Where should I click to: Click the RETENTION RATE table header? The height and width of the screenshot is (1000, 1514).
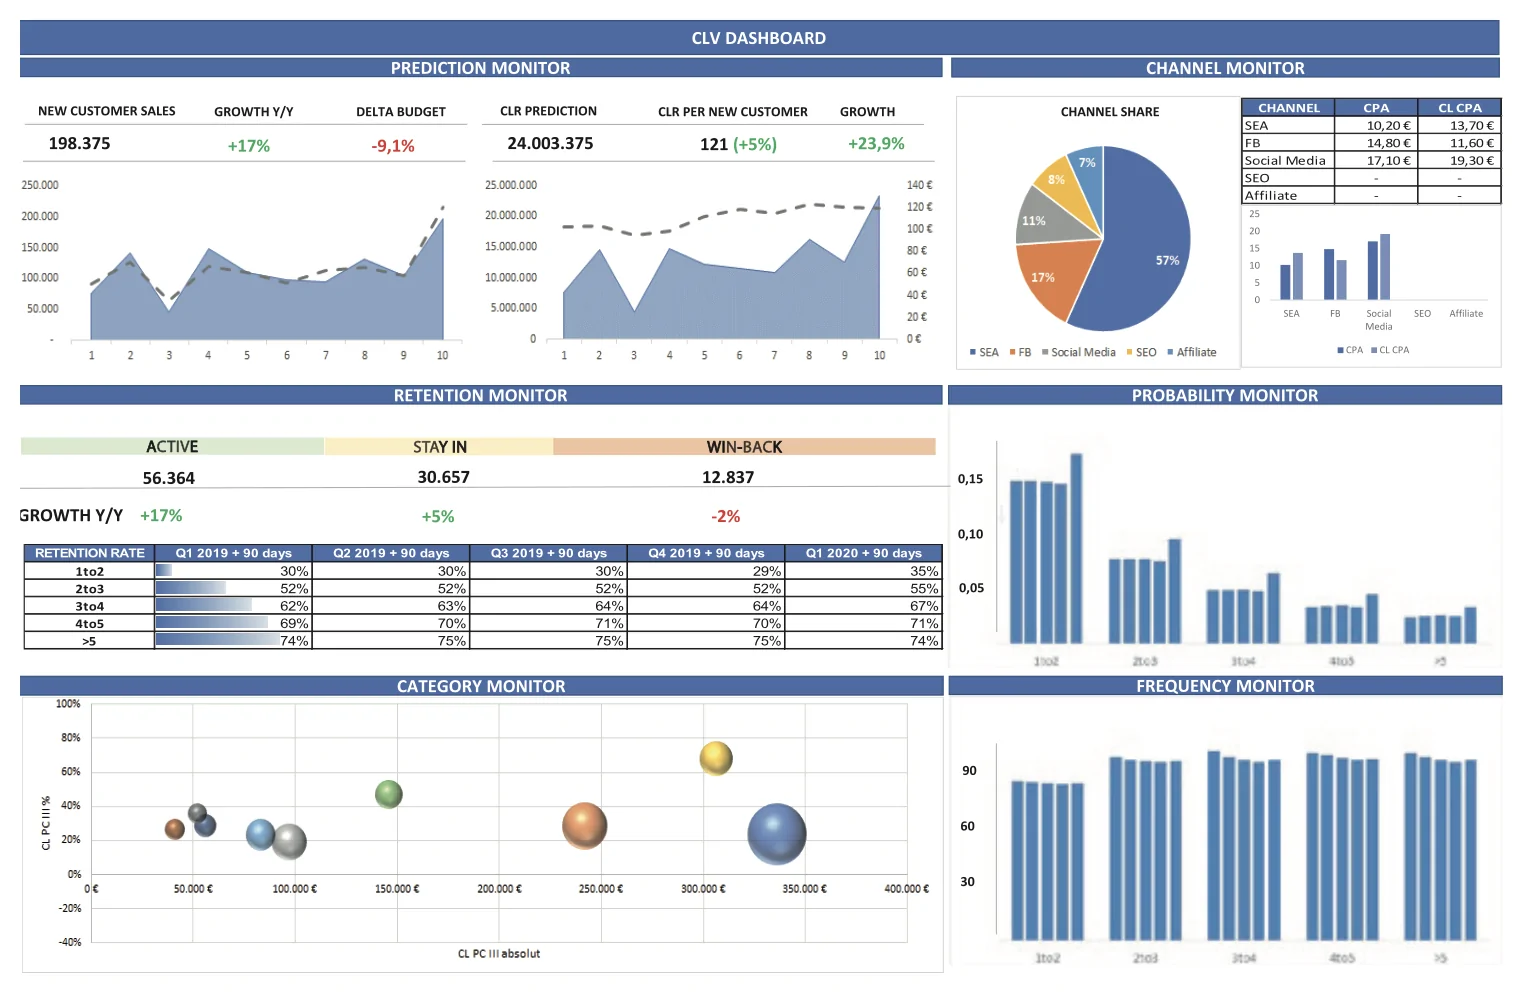90,553
